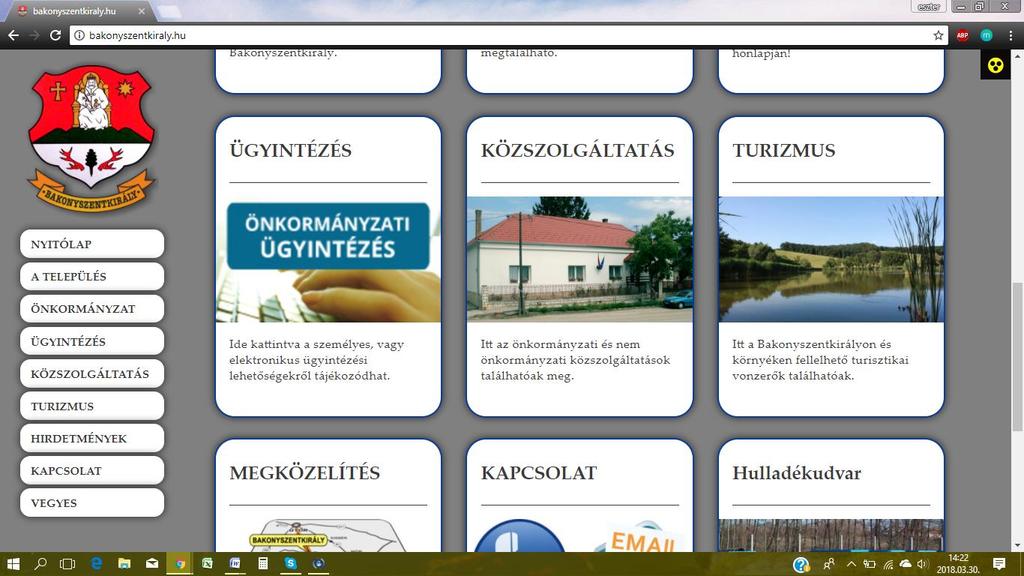Show hidden tray icons with the chevron

click(851, 564)
